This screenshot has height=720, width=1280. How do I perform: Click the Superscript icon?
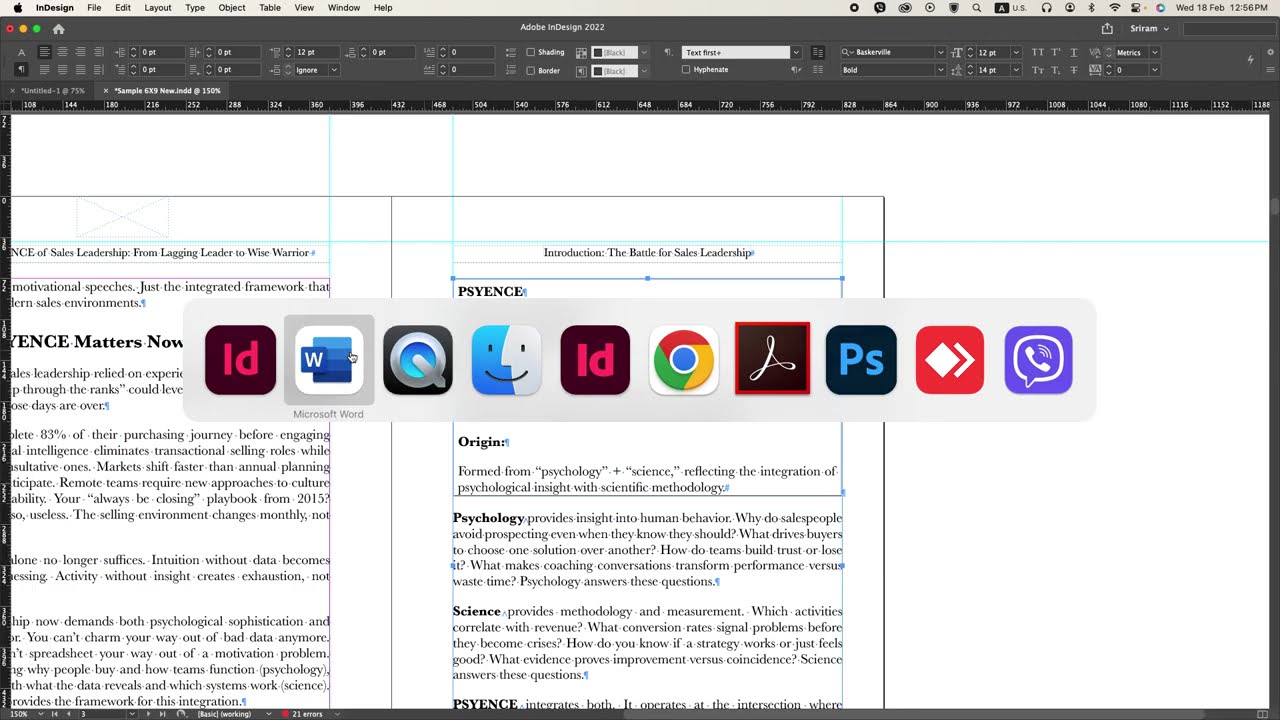1056,52
